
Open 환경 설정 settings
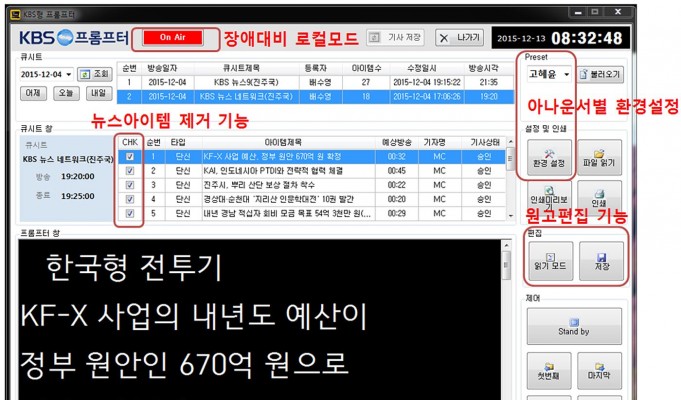tap(549, 158)
